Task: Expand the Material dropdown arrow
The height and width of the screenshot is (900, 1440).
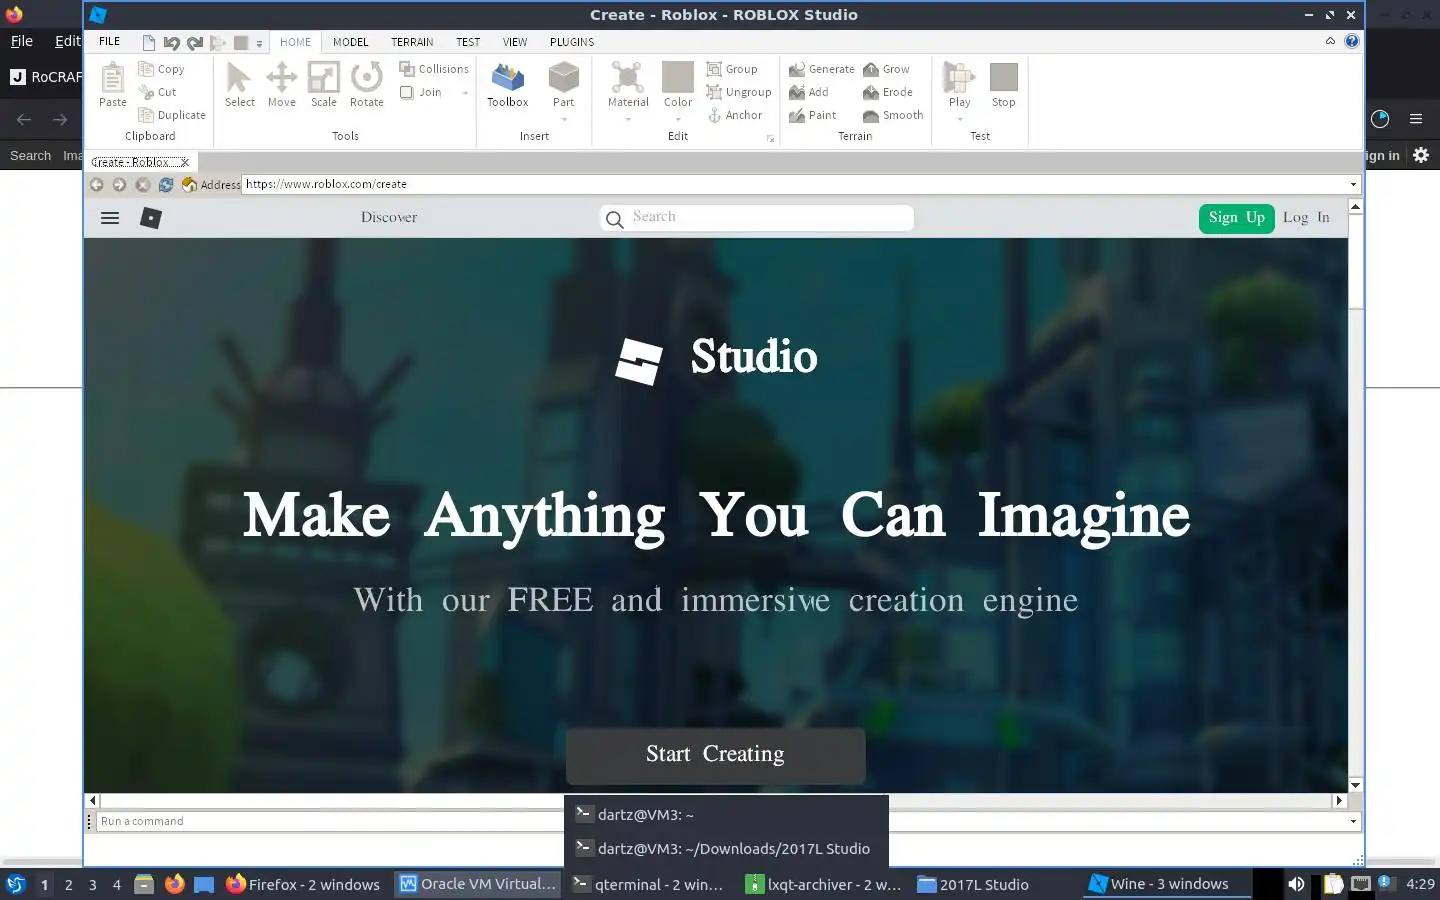Action: click(x=628, y=119)
